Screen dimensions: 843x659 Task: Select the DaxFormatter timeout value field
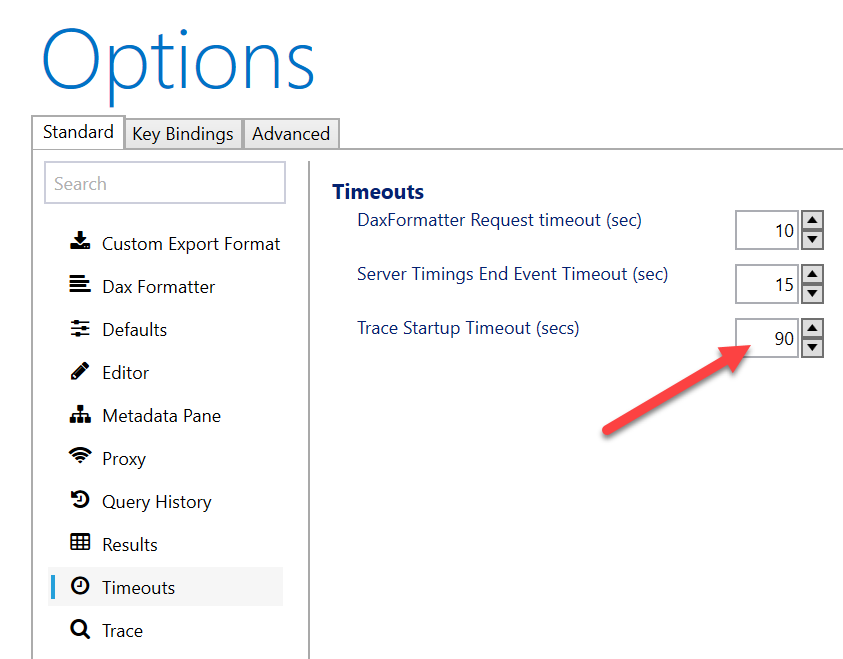click(766, 230)
